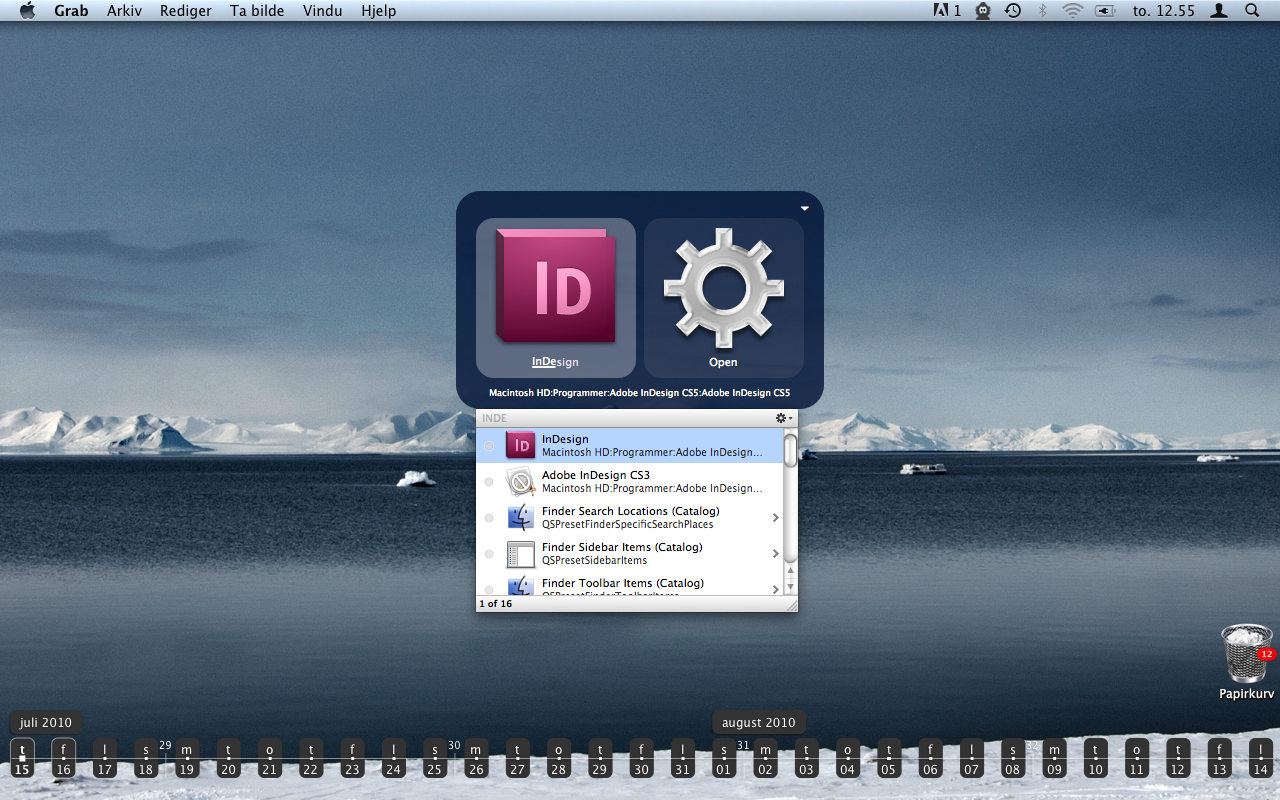
Task: Click the Growl creature menu bar icon
Action: coord(983,11)
